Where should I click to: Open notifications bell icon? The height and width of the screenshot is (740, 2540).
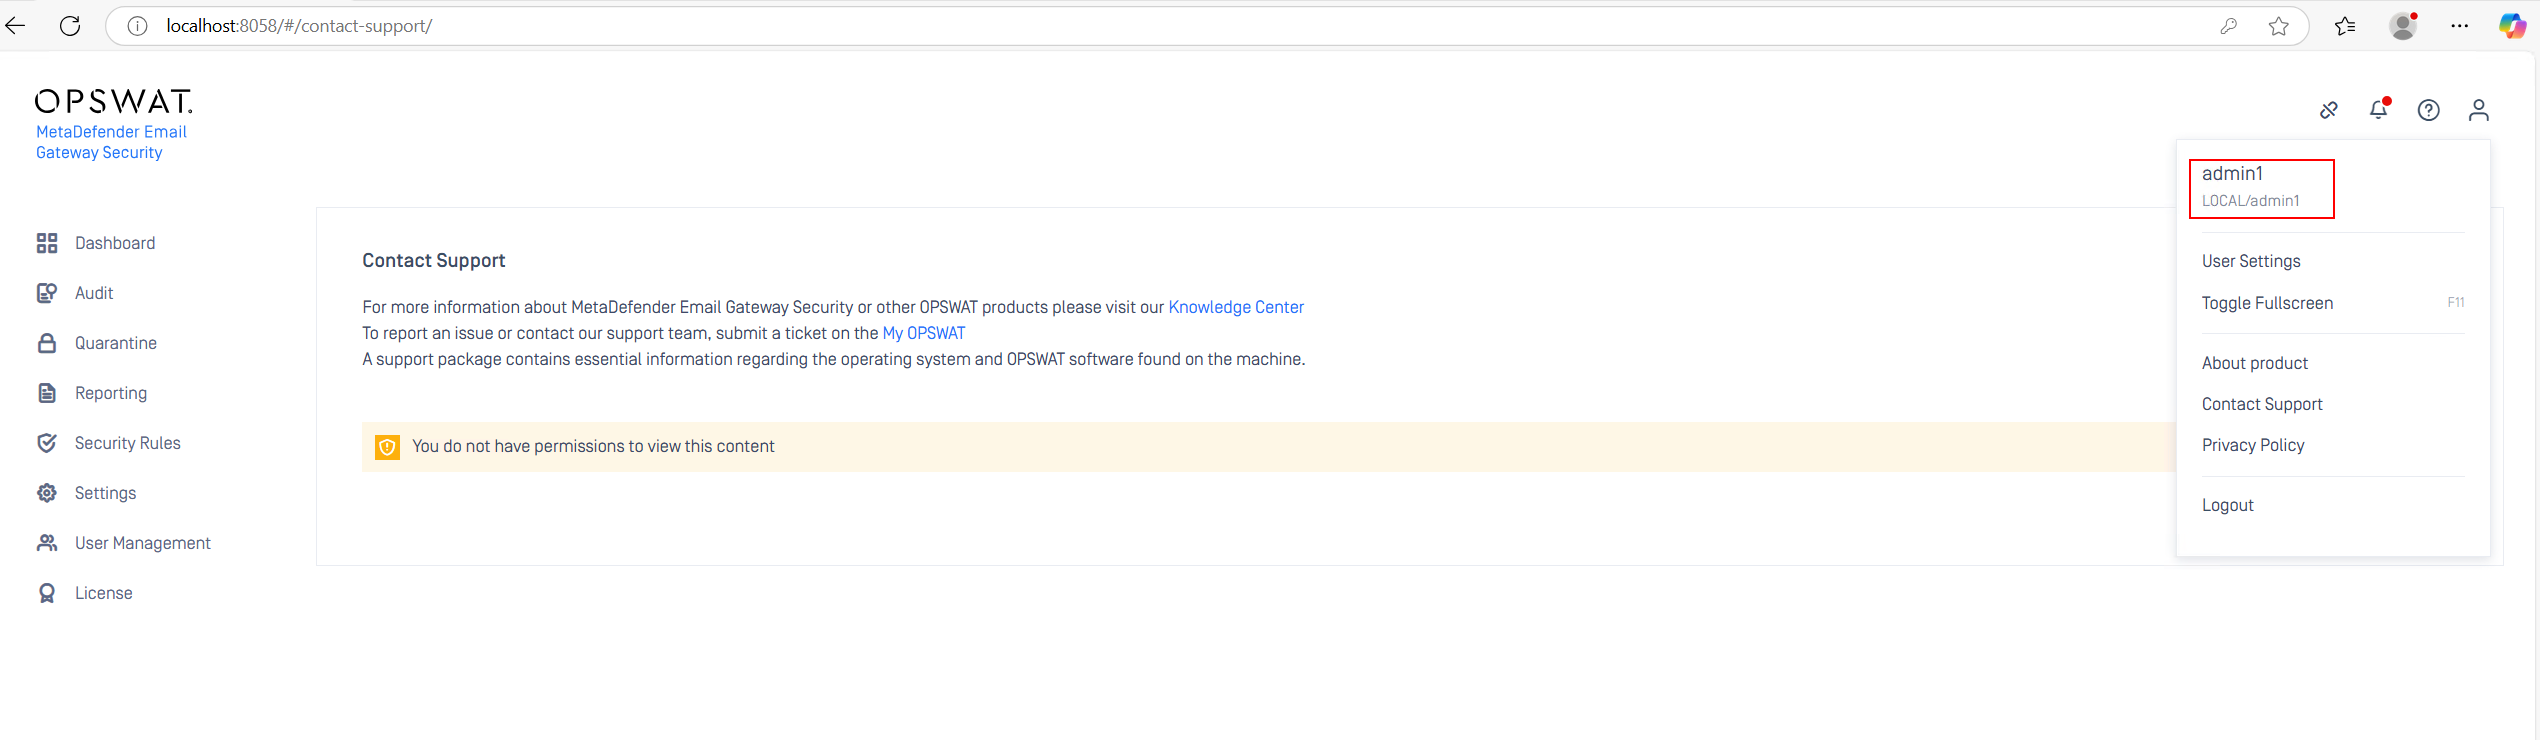point(2379,109)
